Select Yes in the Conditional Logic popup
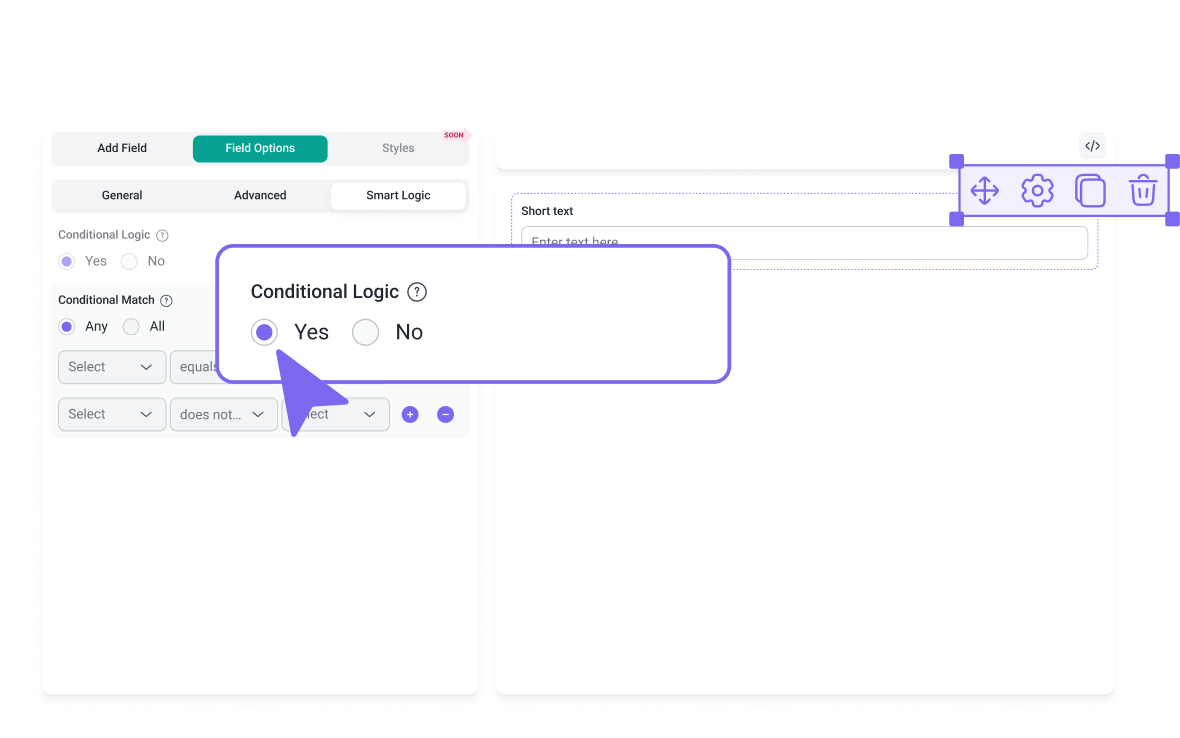The height and width of the screenshot is (738, 1180). pos(264,332)
